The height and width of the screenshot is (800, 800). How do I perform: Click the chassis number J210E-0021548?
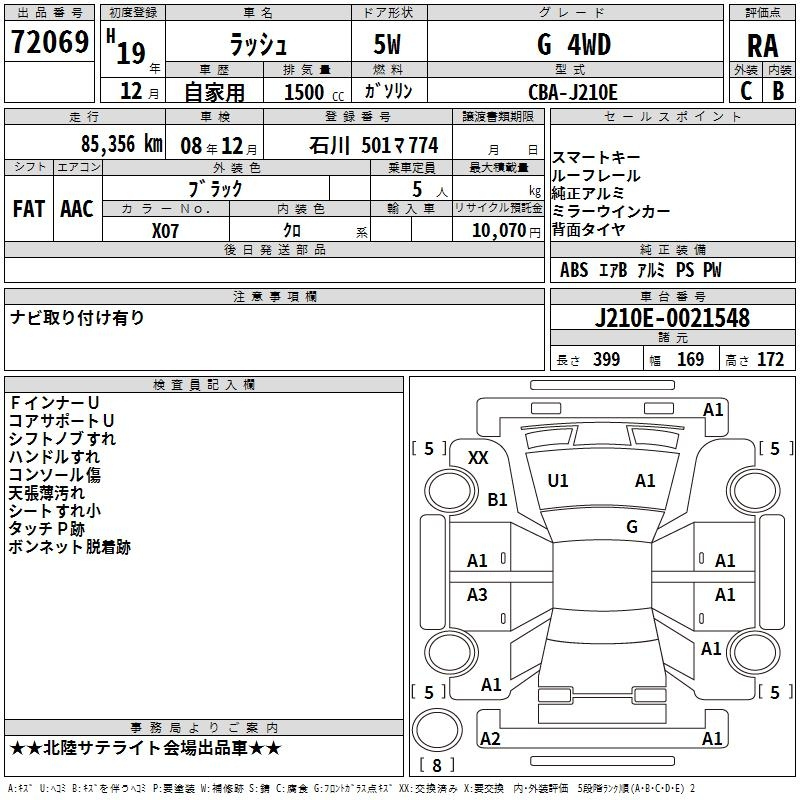pos(672,319)
